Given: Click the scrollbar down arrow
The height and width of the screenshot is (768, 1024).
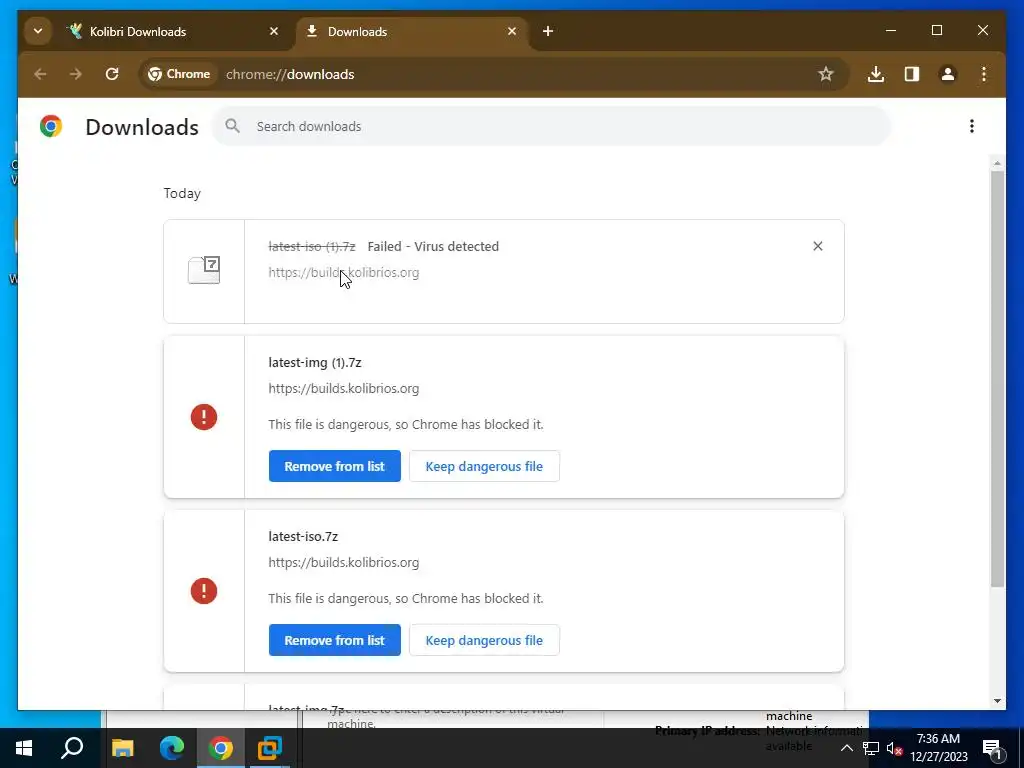Looking at the screenshot, I should (997, 701).
